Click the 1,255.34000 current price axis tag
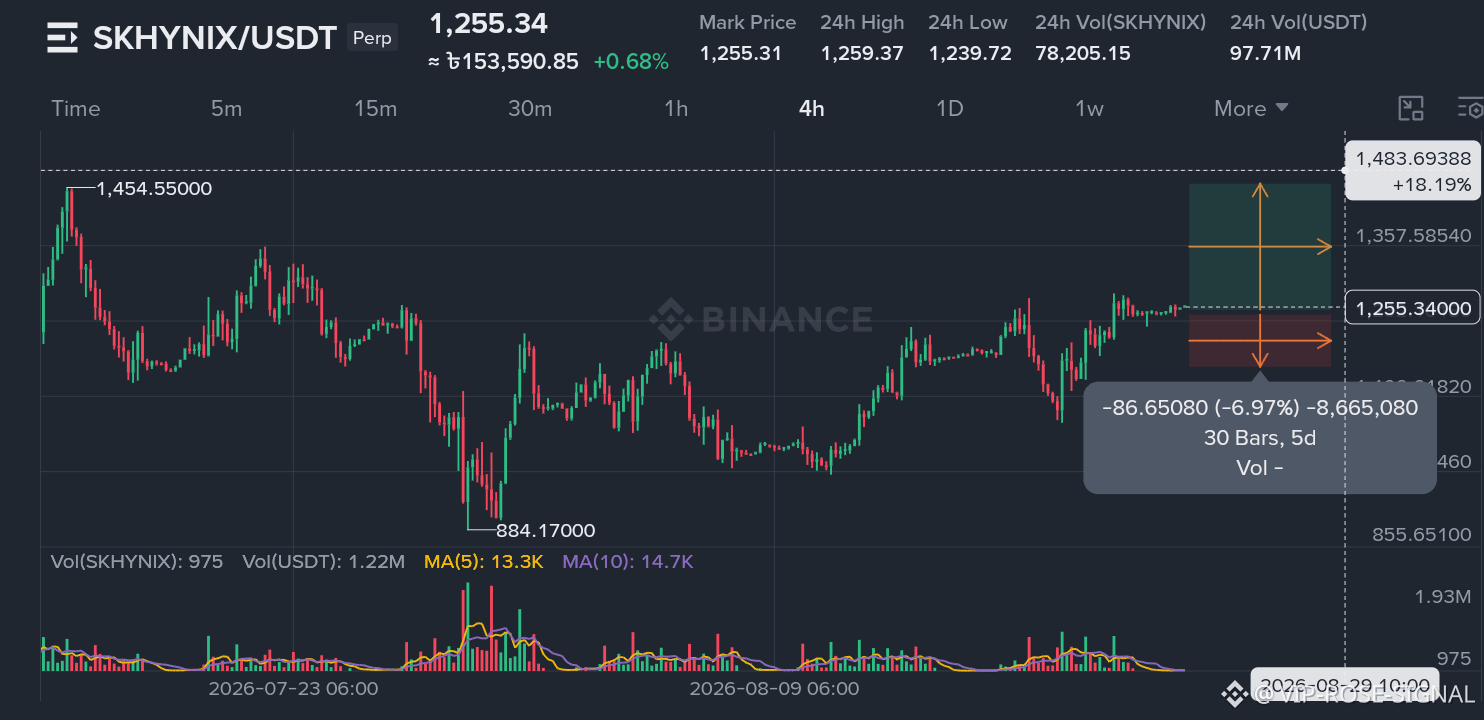The height and width of the screenshot is (720, 1484). pos(1413,308)
